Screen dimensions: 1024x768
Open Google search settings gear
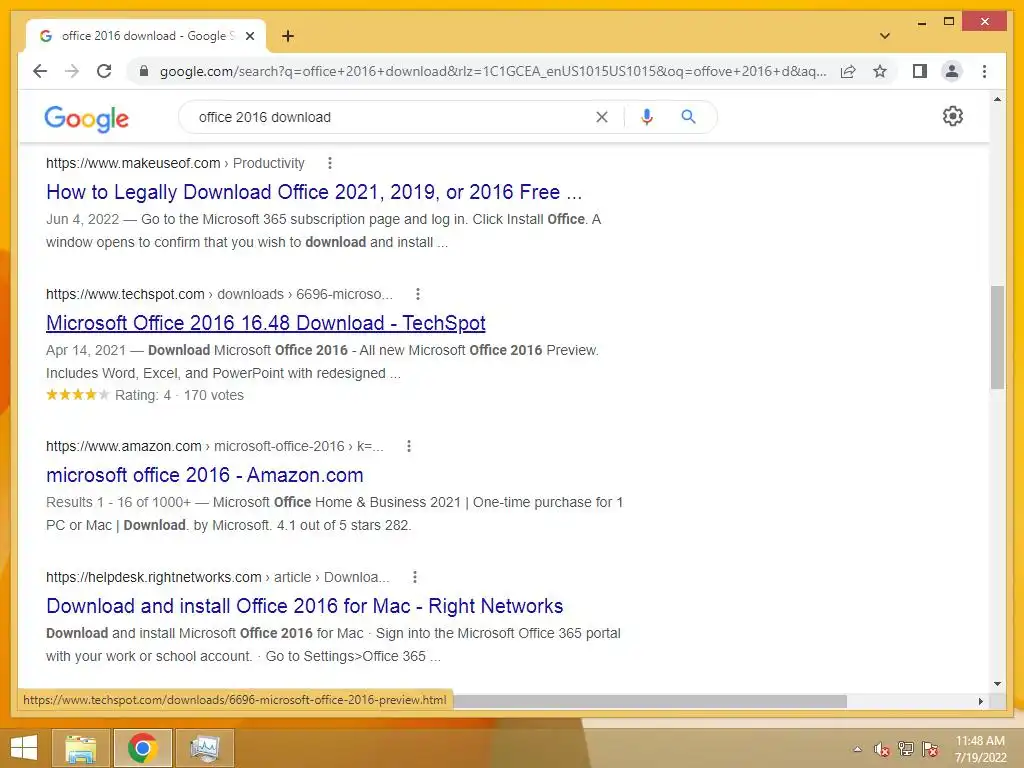(x=953, y=116)
